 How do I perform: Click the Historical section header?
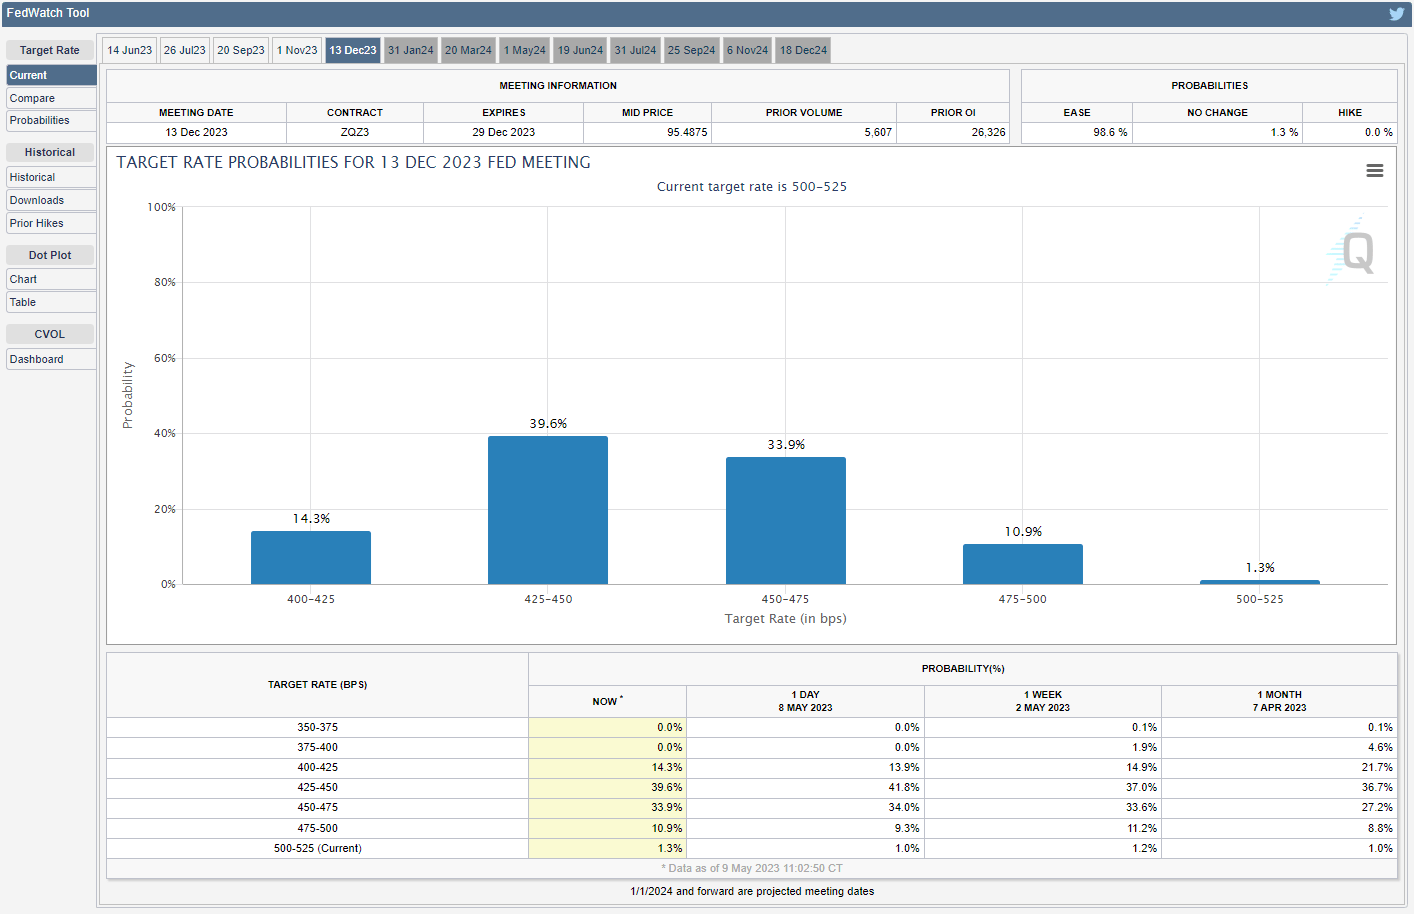click(50, 152)
